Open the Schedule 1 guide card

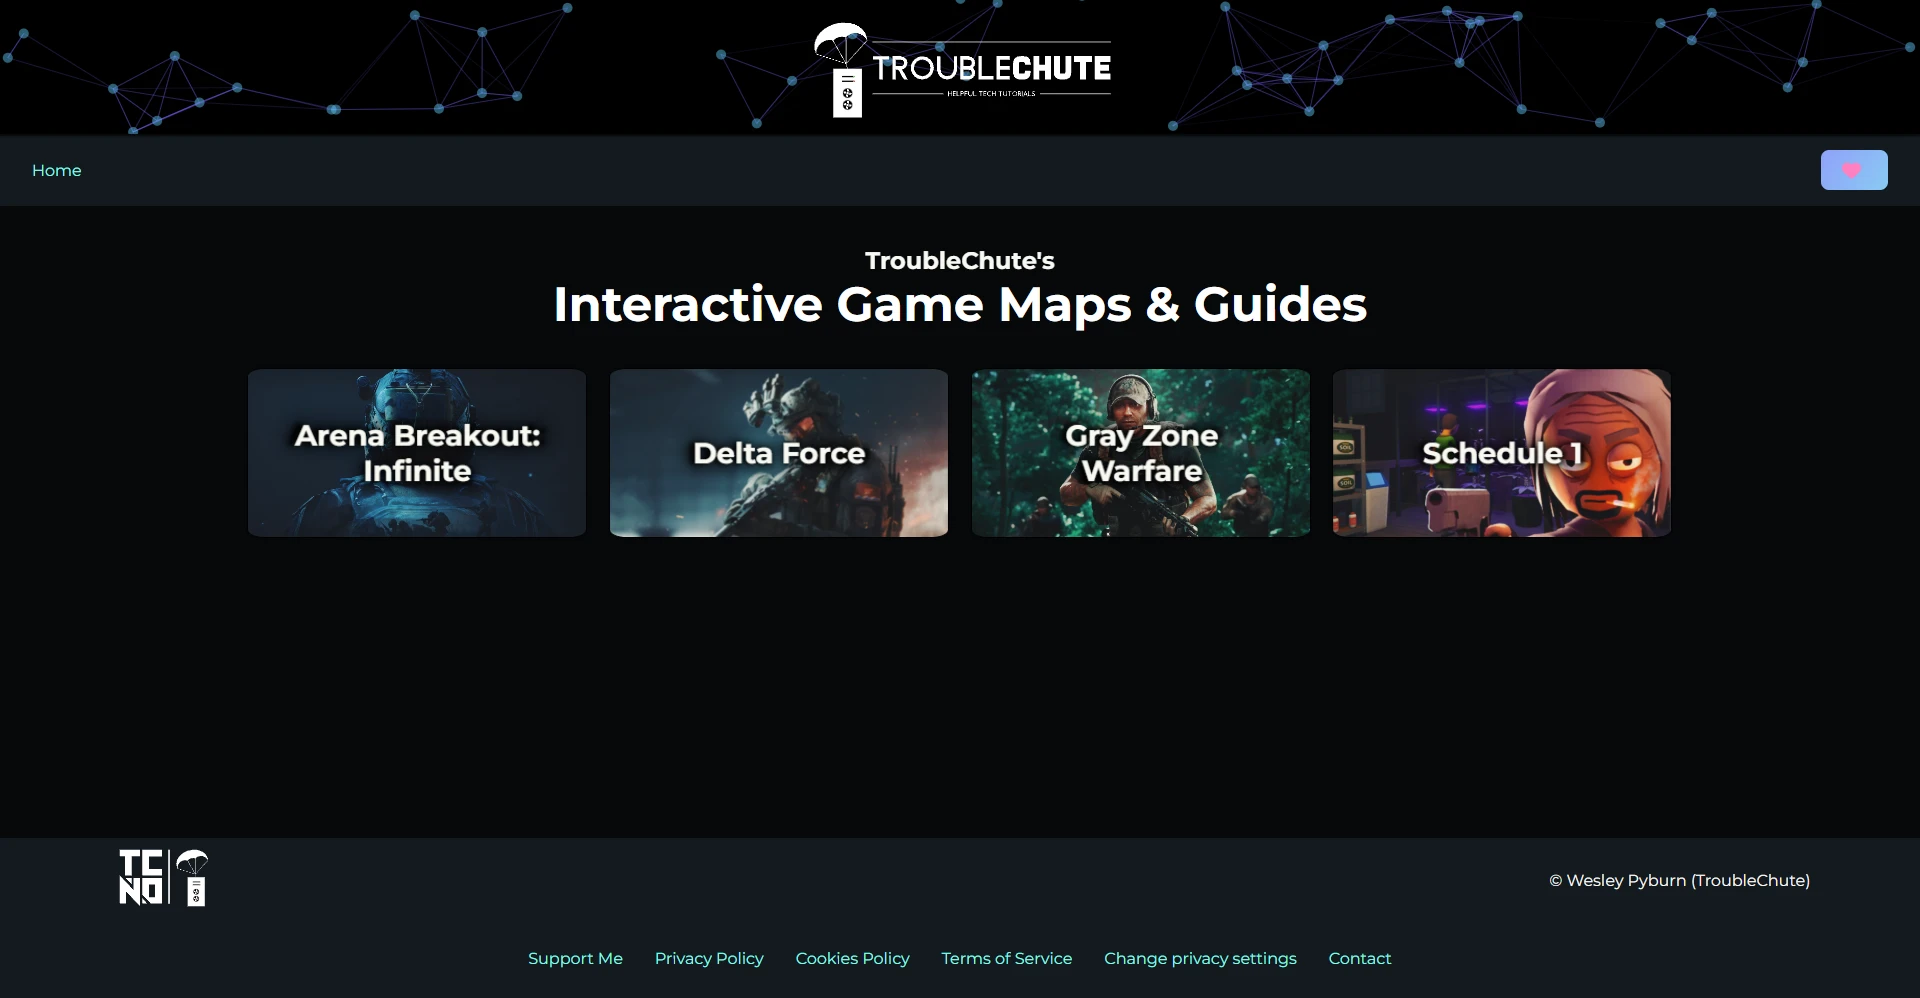pyautogui.click(x=1502, y=453)
